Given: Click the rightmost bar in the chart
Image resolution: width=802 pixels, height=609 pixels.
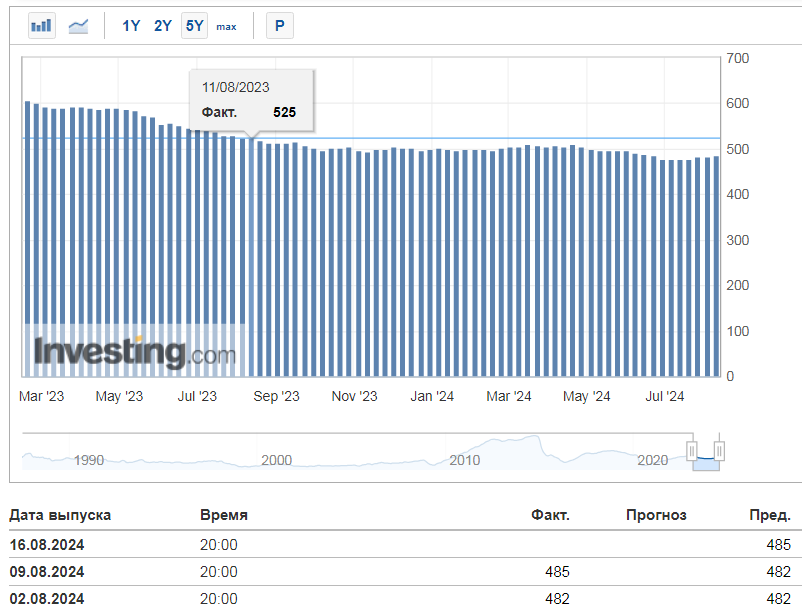Looking at the screenshot, I should 715,266.
